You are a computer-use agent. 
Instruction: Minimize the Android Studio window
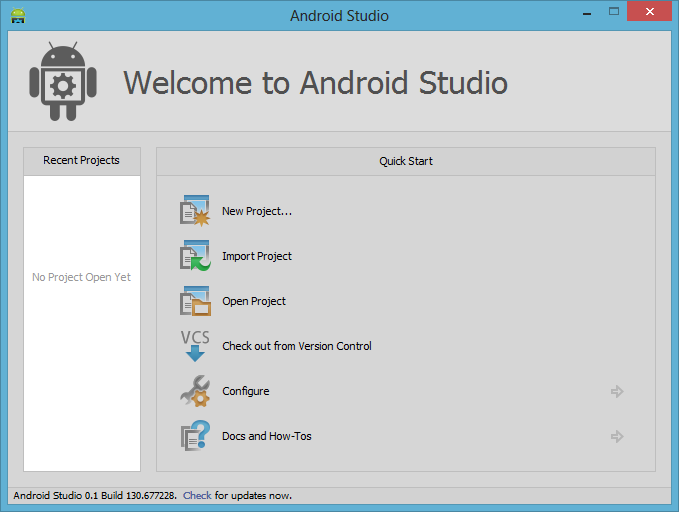point(587,13)
